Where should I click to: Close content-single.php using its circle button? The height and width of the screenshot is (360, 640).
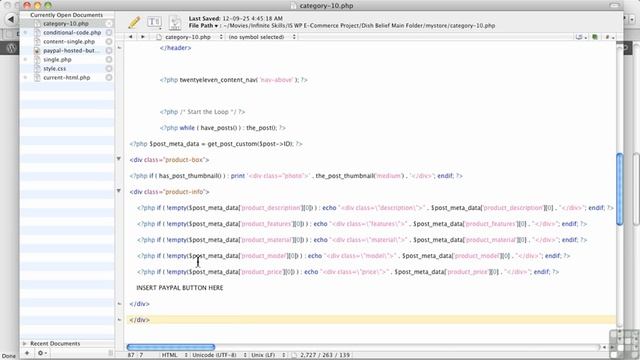[109, 42]
